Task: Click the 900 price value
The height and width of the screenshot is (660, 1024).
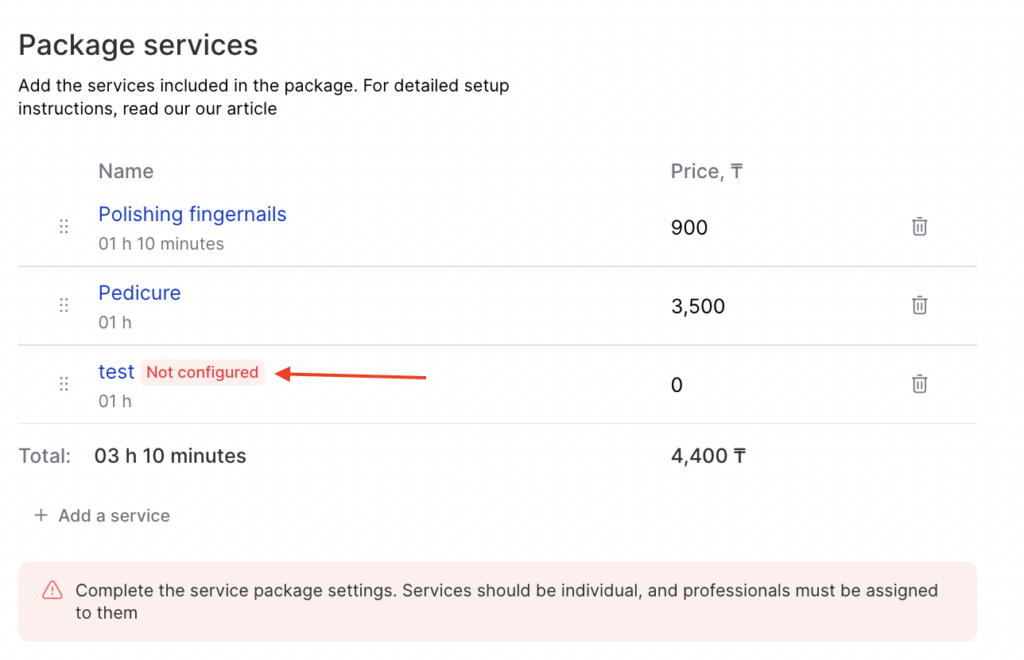Action: (689, 228)
